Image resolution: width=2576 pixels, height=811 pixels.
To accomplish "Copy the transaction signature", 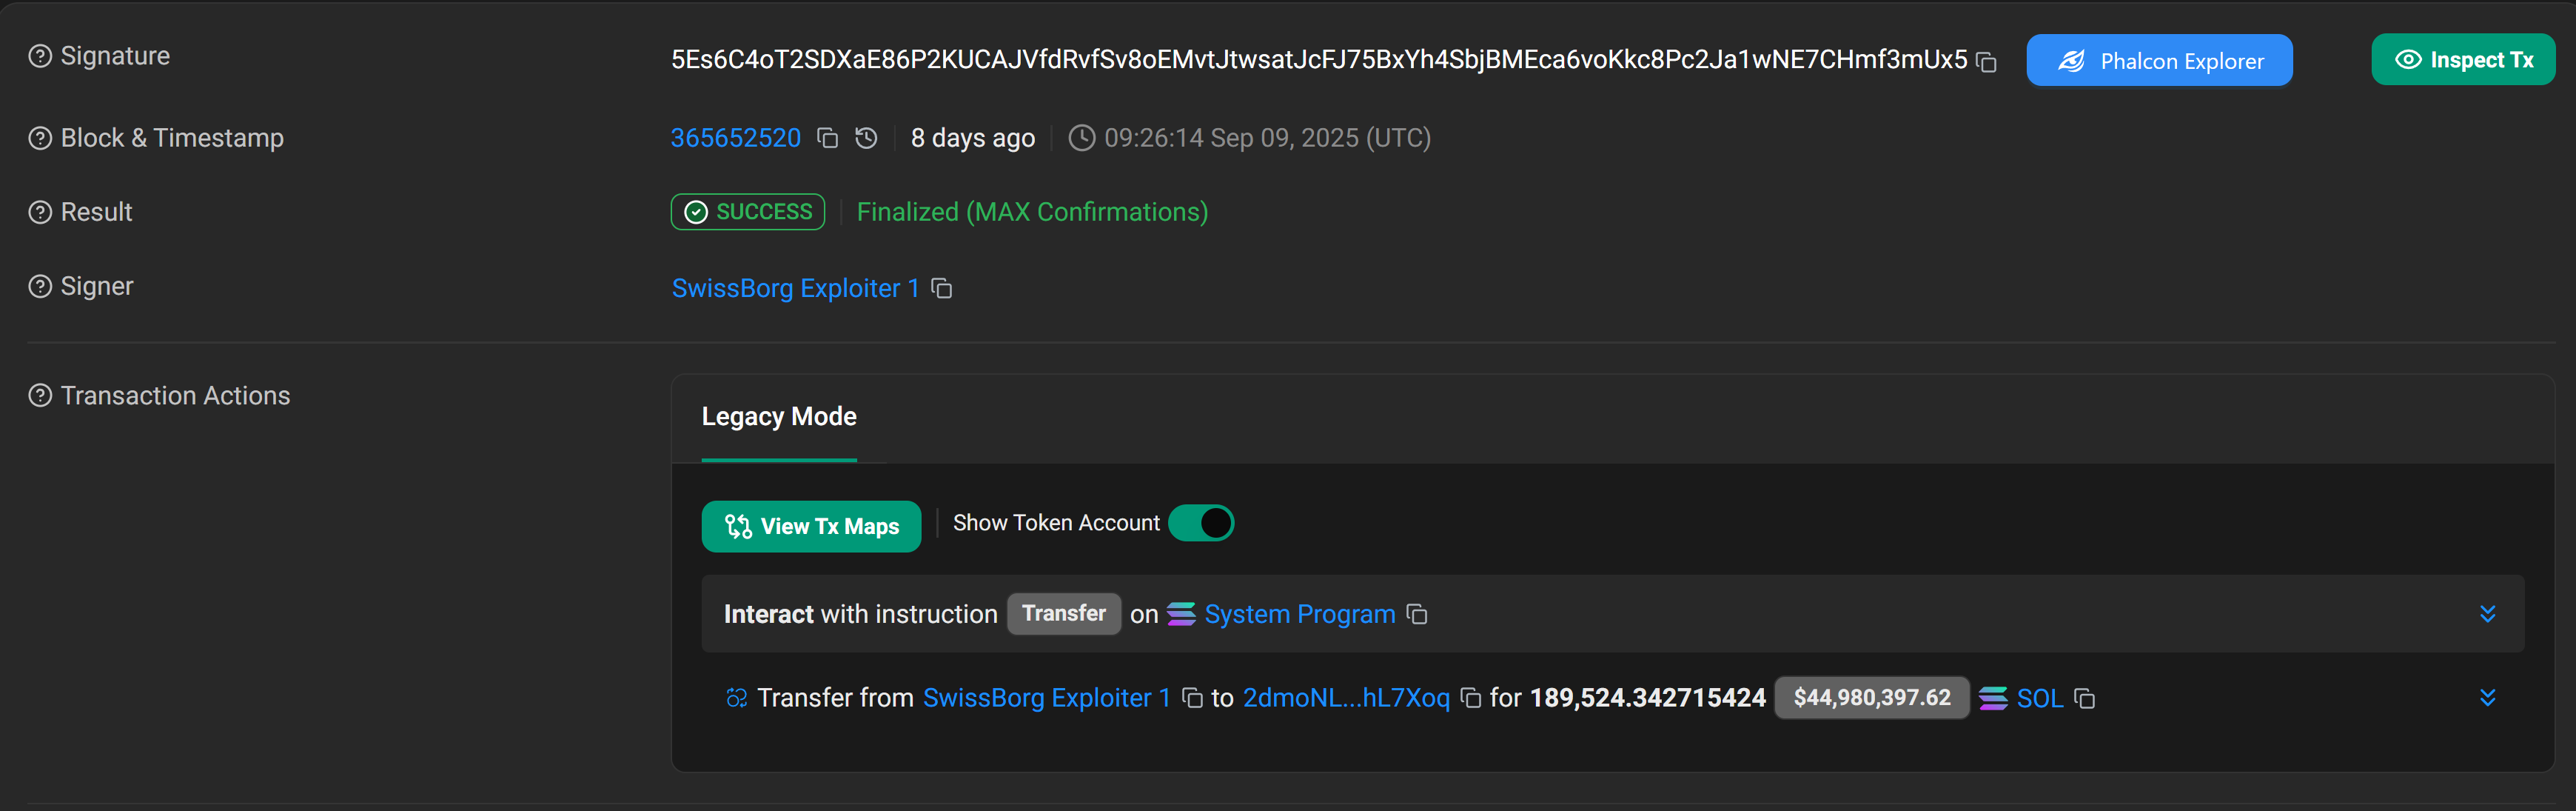I will tap(1987, 62).
